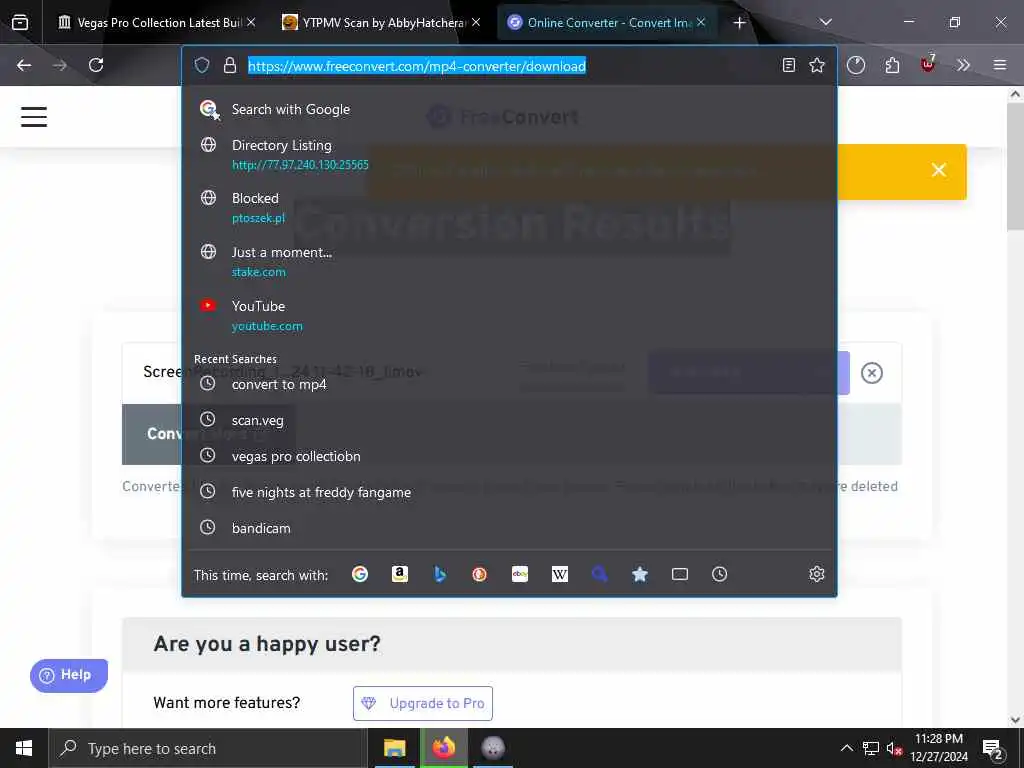Click the page vertical scrollbar thumb

(x=1015, y=167)
